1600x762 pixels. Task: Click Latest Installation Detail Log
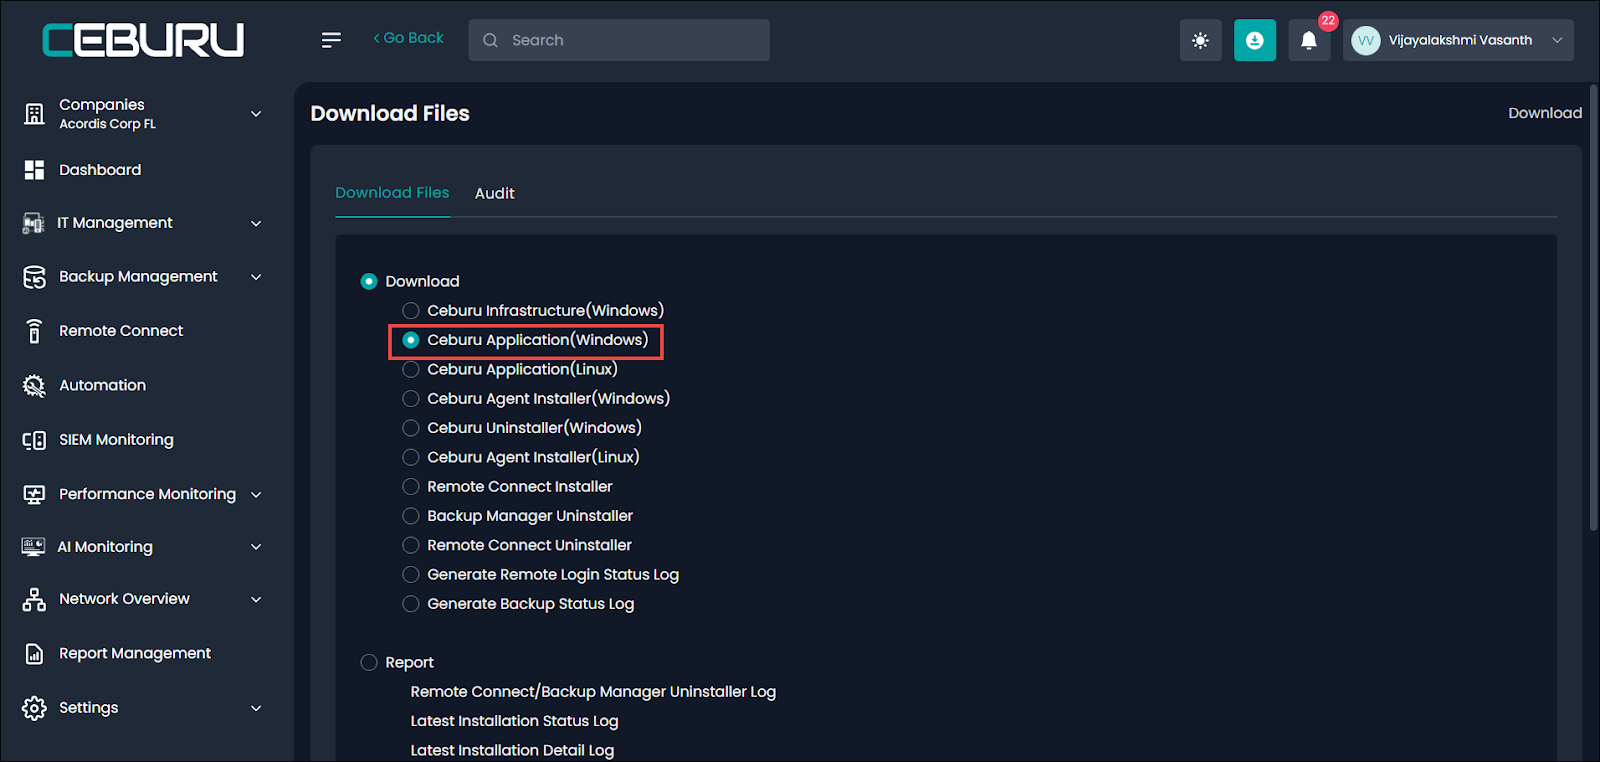(512, 750)
